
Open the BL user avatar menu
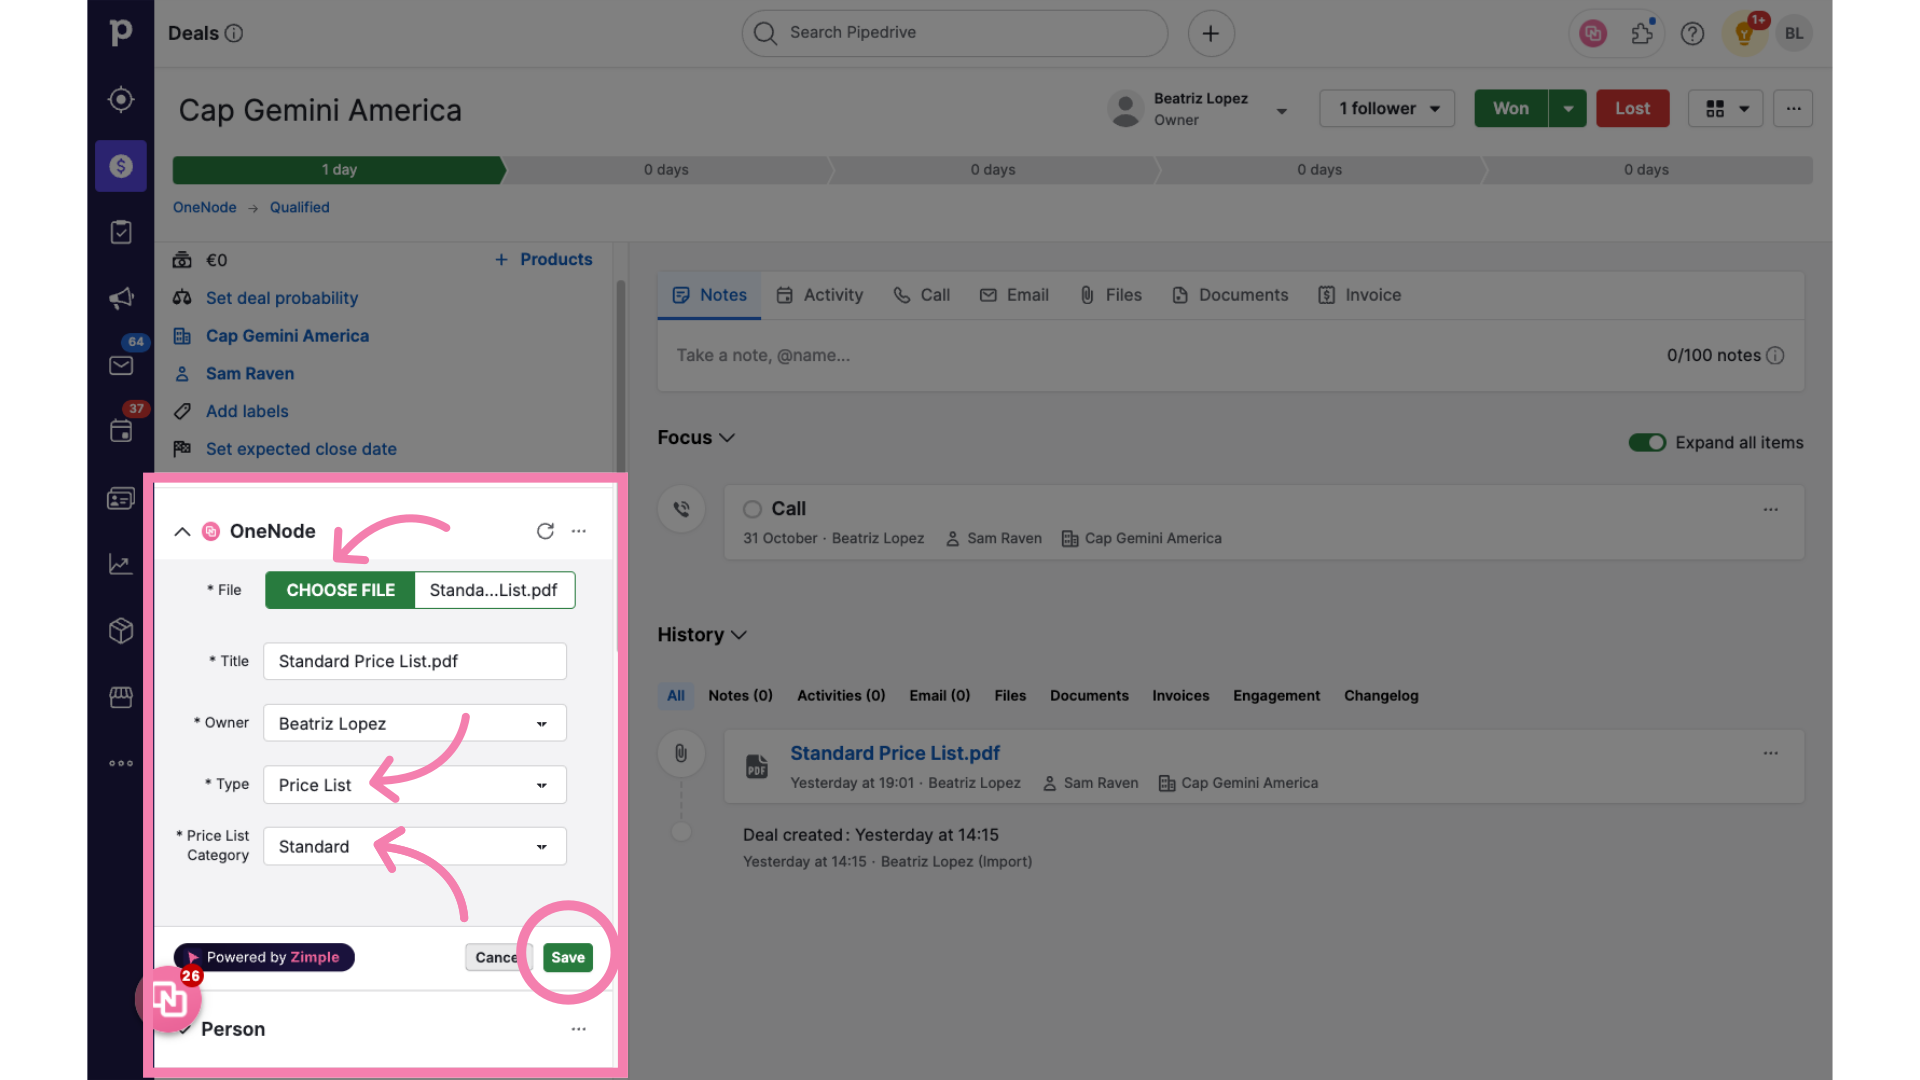pyautogui.click(x=1794, y=34)
